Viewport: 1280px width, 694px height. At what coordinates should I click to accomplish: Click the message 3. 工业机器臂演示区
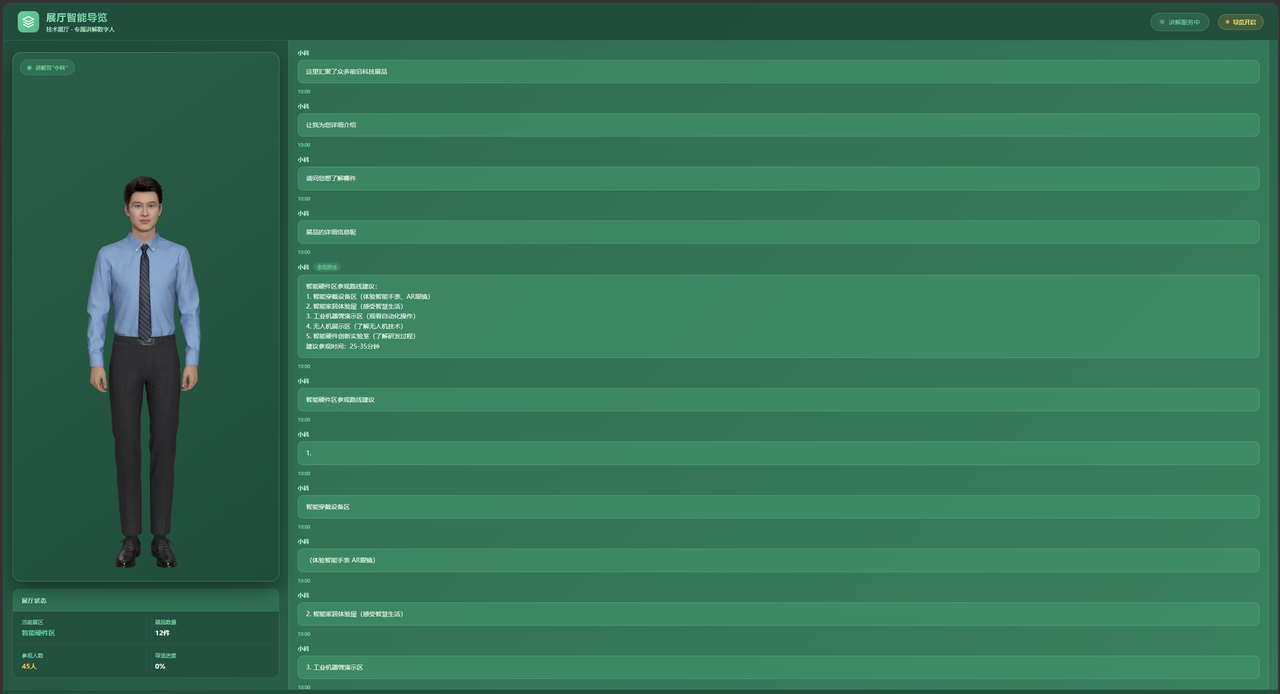coord(778,667)
